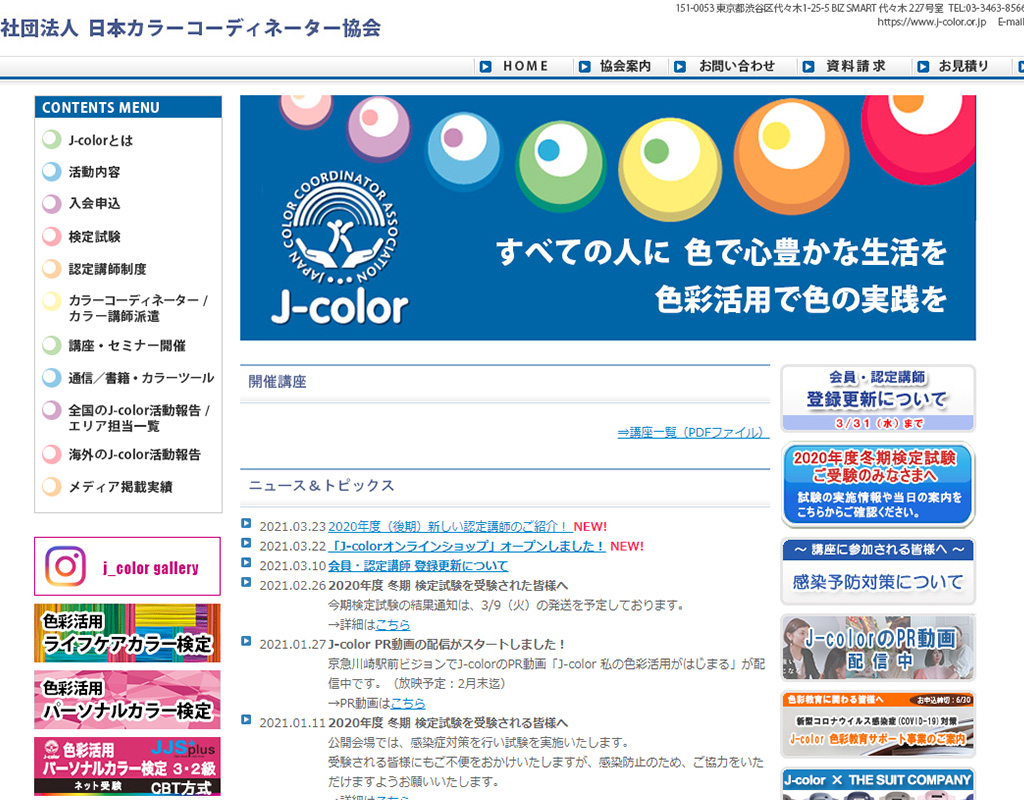Open J-colorのPR動画 配信中 banner
This screenshot has height=800, width=1024.
878,647
